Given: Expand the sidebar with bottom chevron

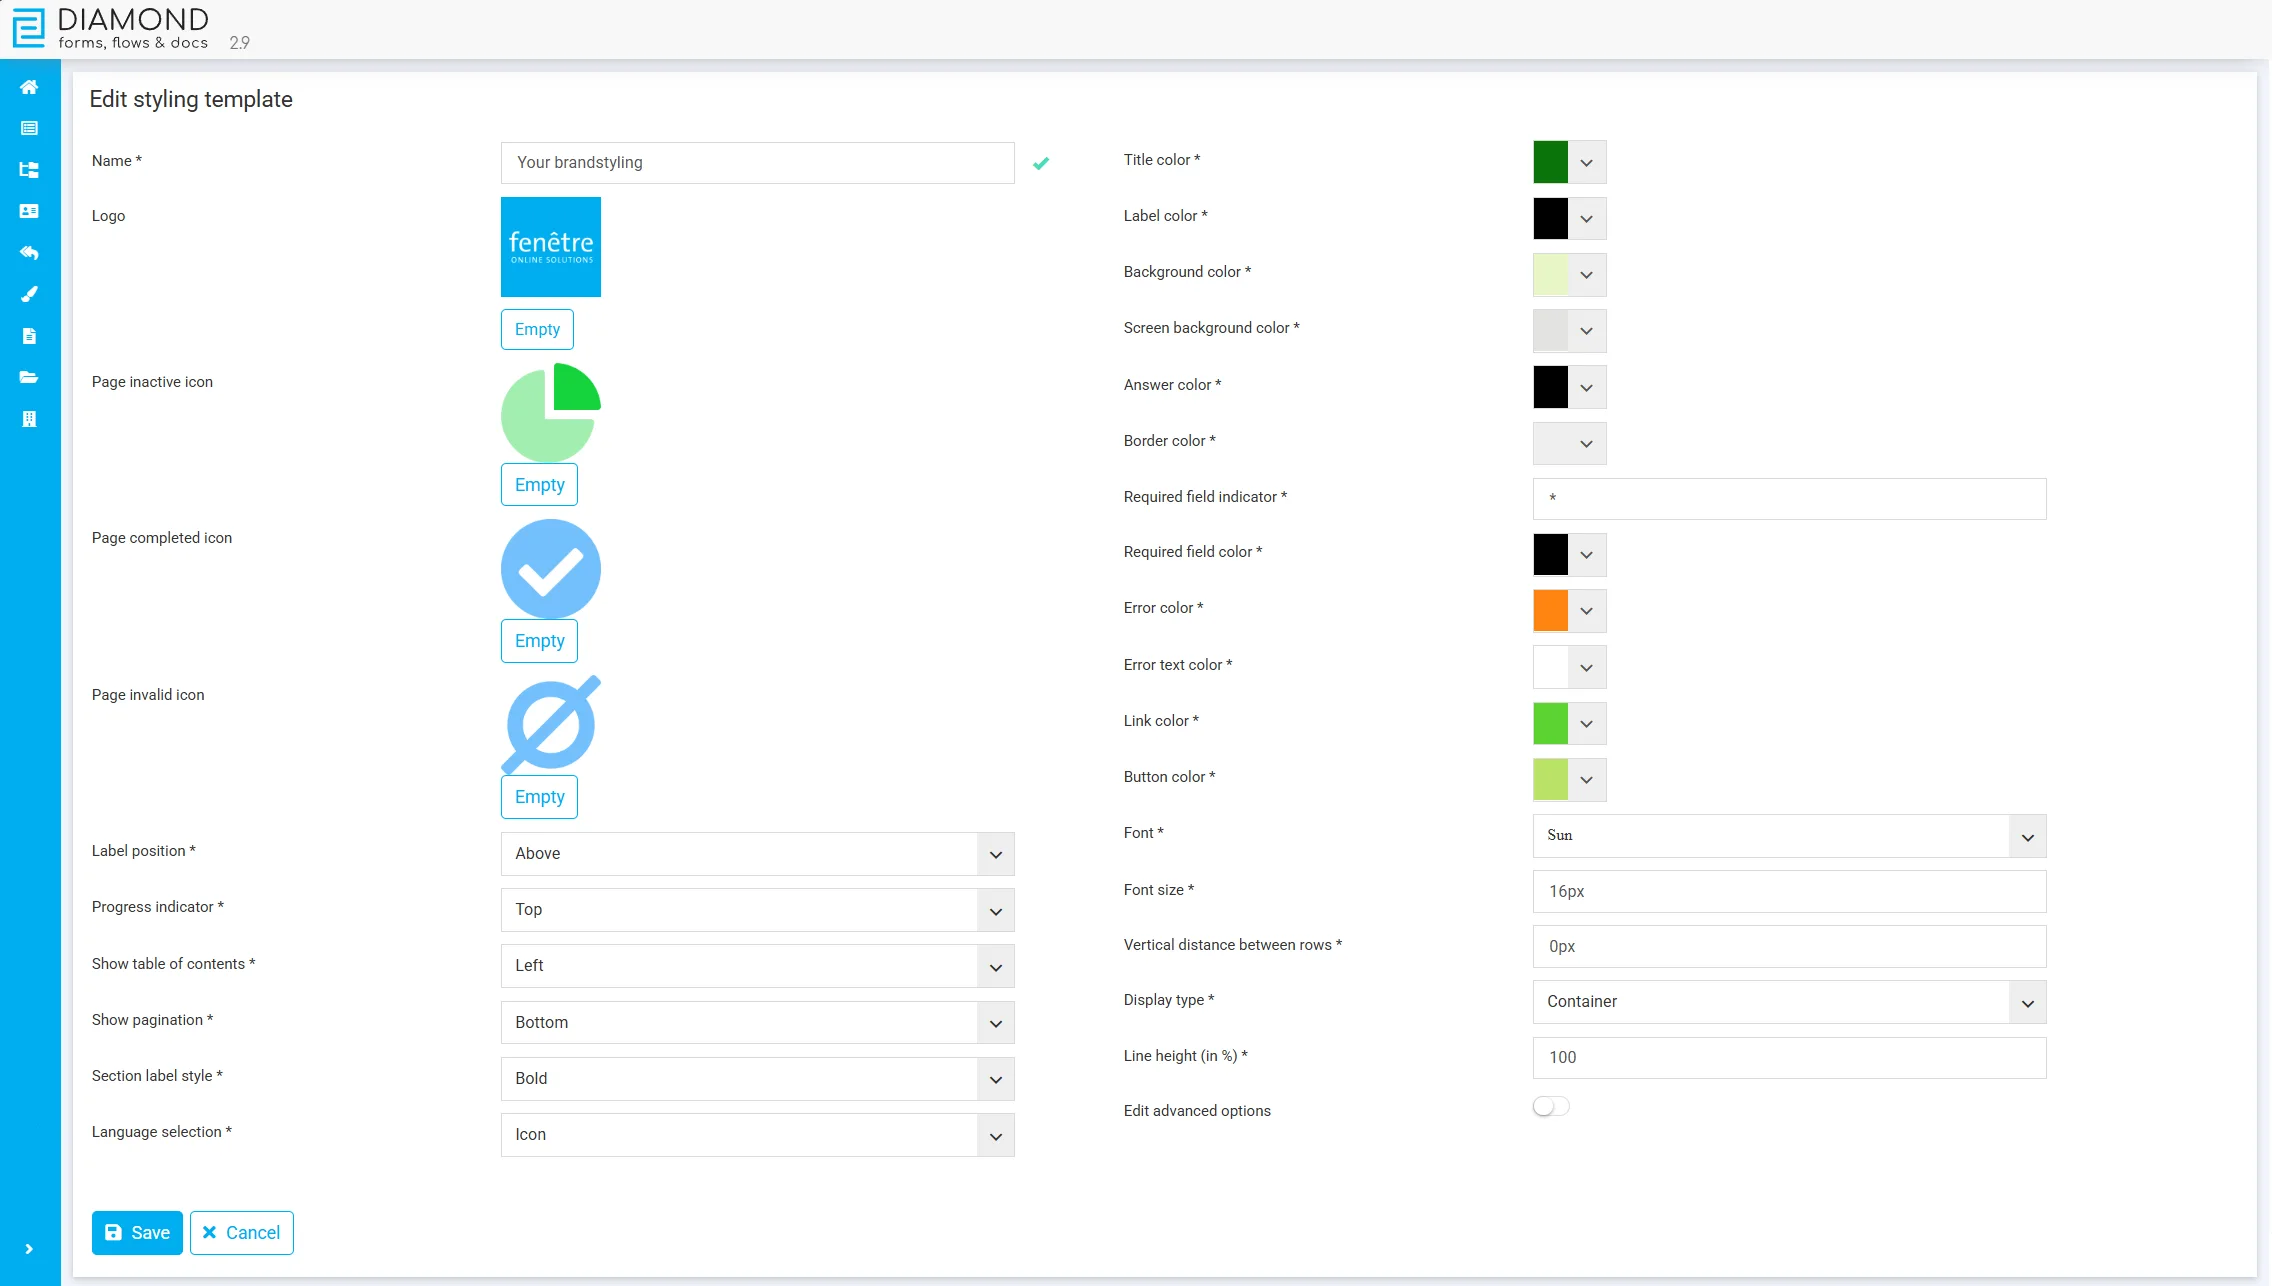Looking at the screenshot, I should coord(29,1249).
